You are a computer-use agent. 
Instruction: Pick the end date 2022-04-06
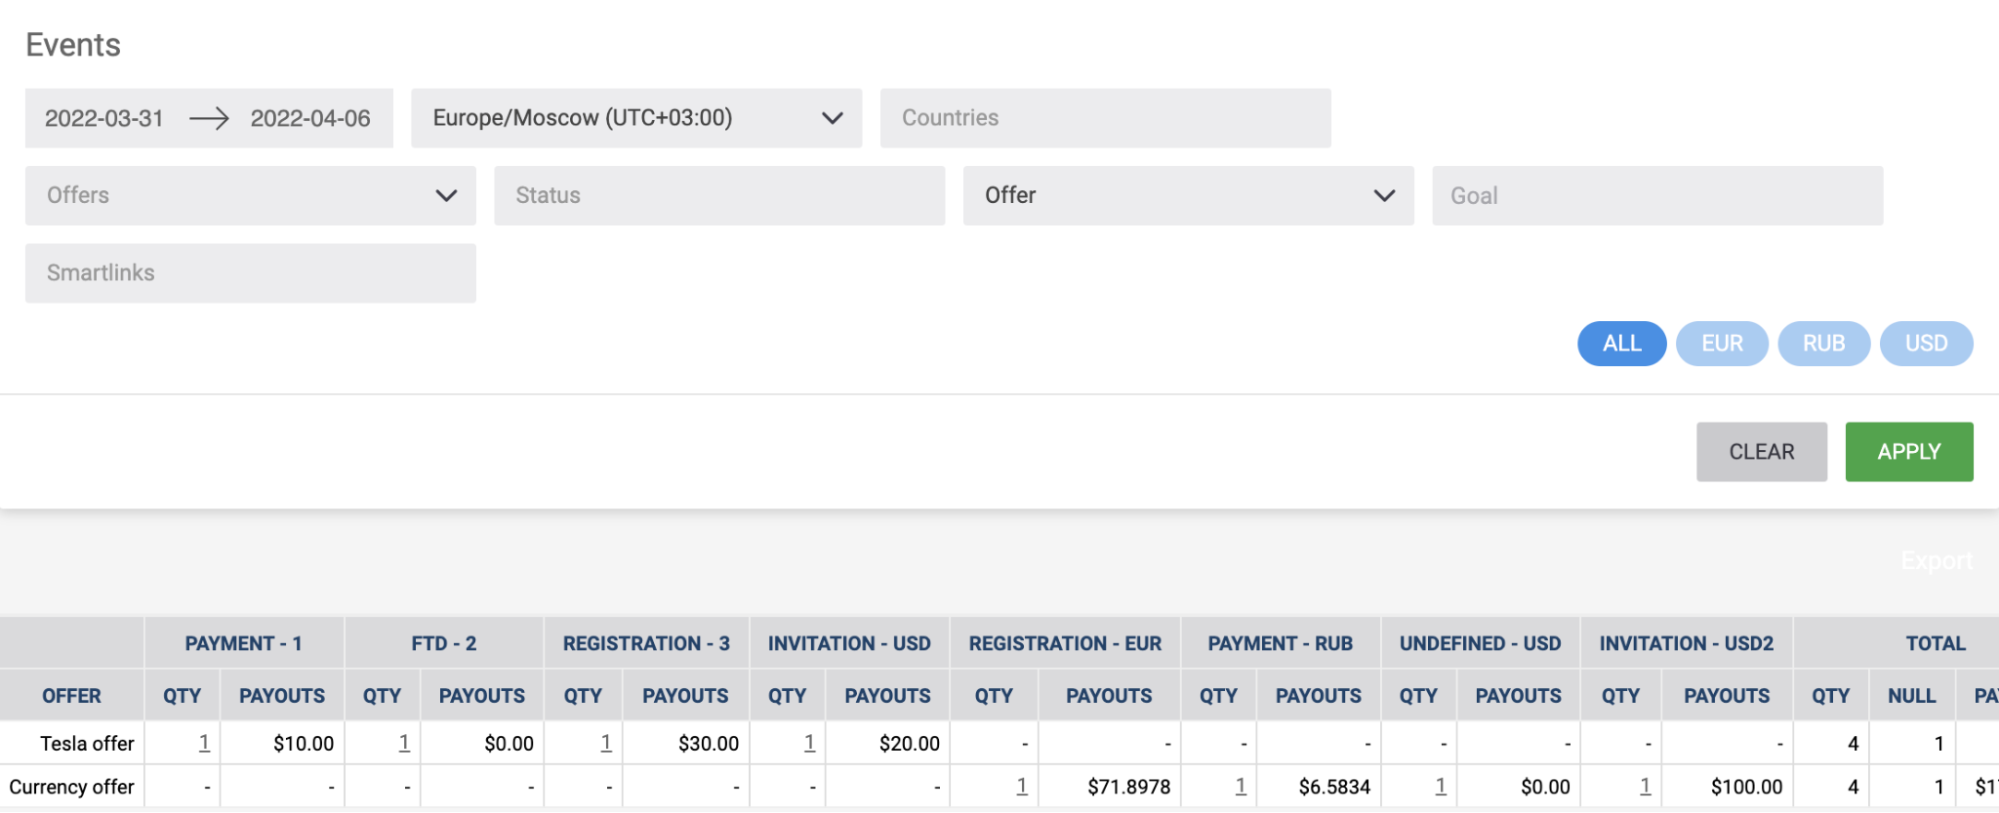310,119
